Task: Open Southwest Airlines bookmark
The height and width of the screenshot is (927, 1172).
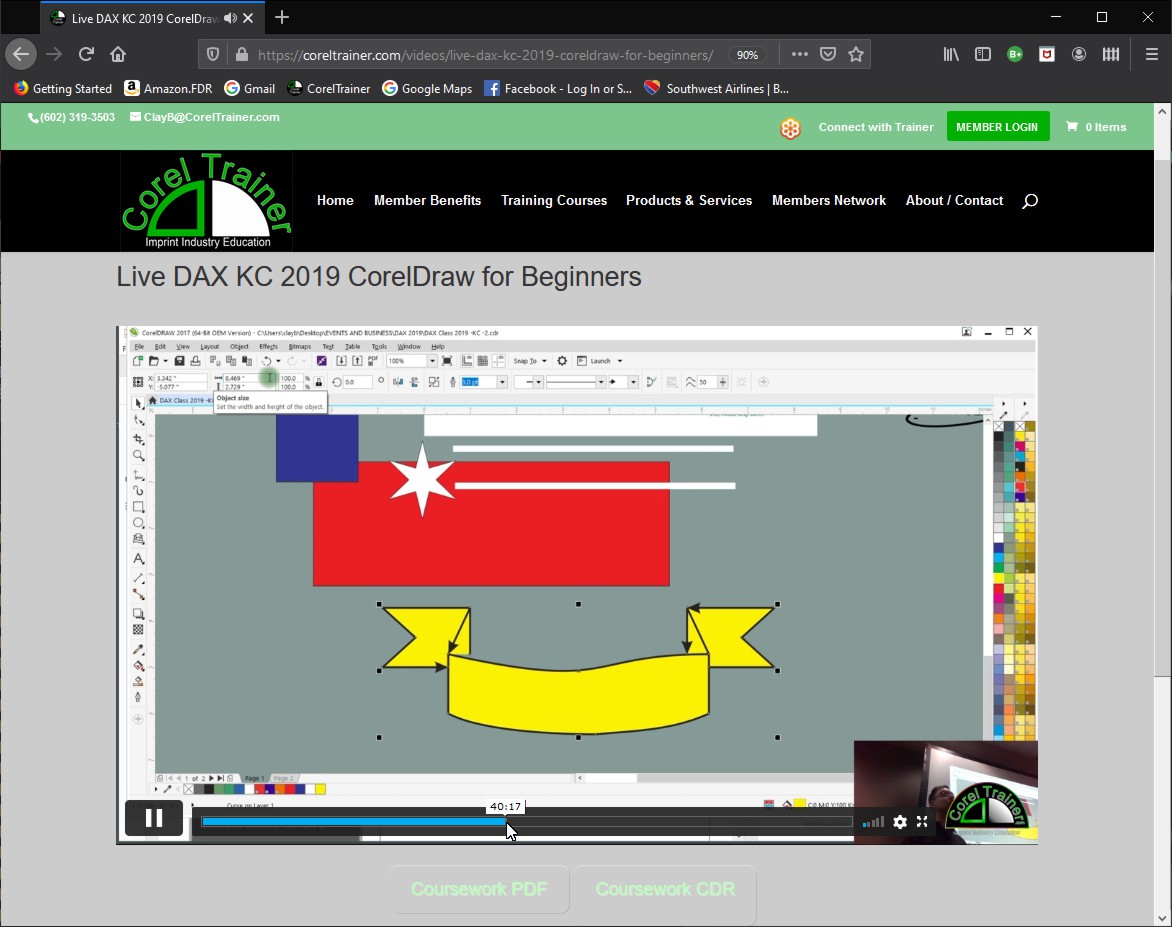Action: pyautogui.click(x=716, y=88)
